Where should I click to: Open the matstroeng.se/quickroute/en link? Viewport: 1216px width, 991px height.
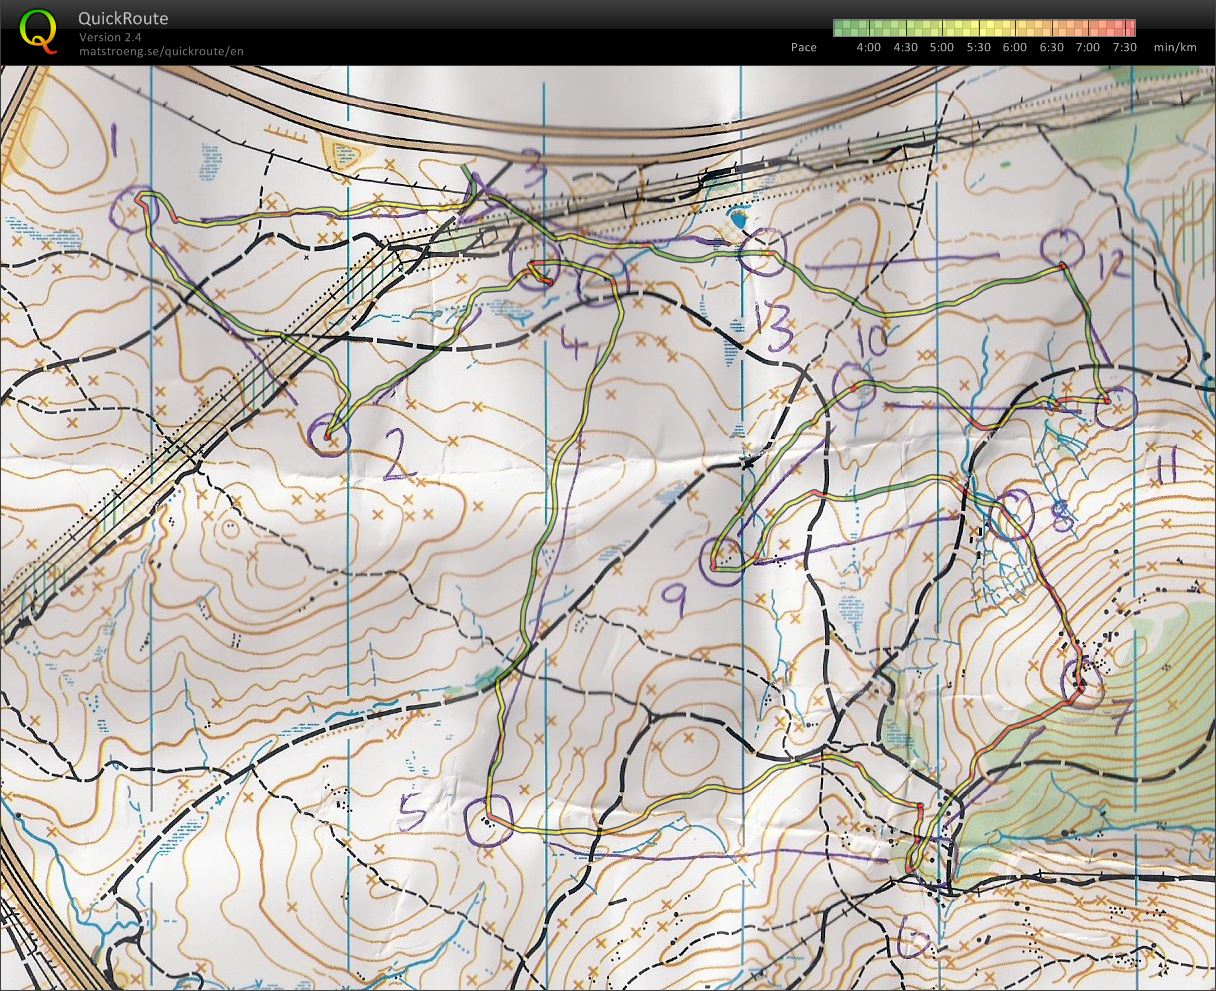pos(161,51)
